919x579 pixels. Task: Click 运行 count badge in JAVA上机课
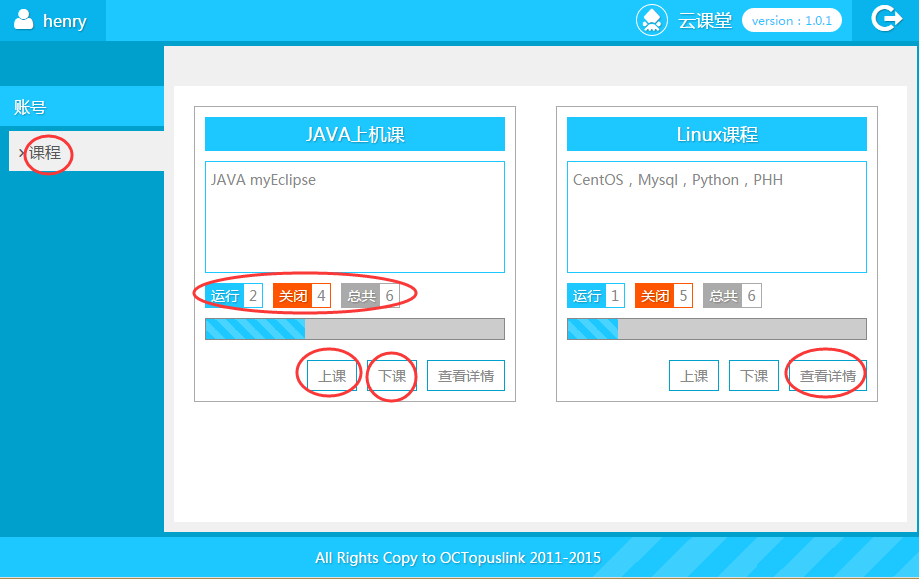pyautogui.click(x=234, y=296)
